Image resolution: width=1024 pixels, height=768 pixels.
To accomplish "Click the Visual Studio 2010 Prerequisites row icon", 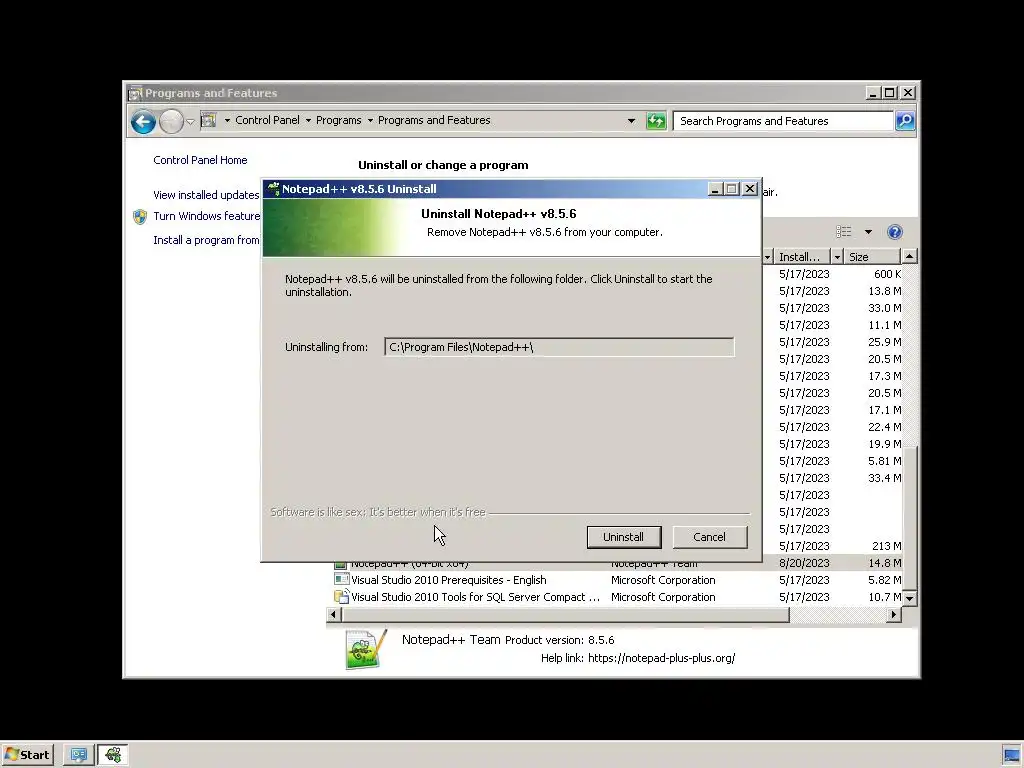I will 341,579.
